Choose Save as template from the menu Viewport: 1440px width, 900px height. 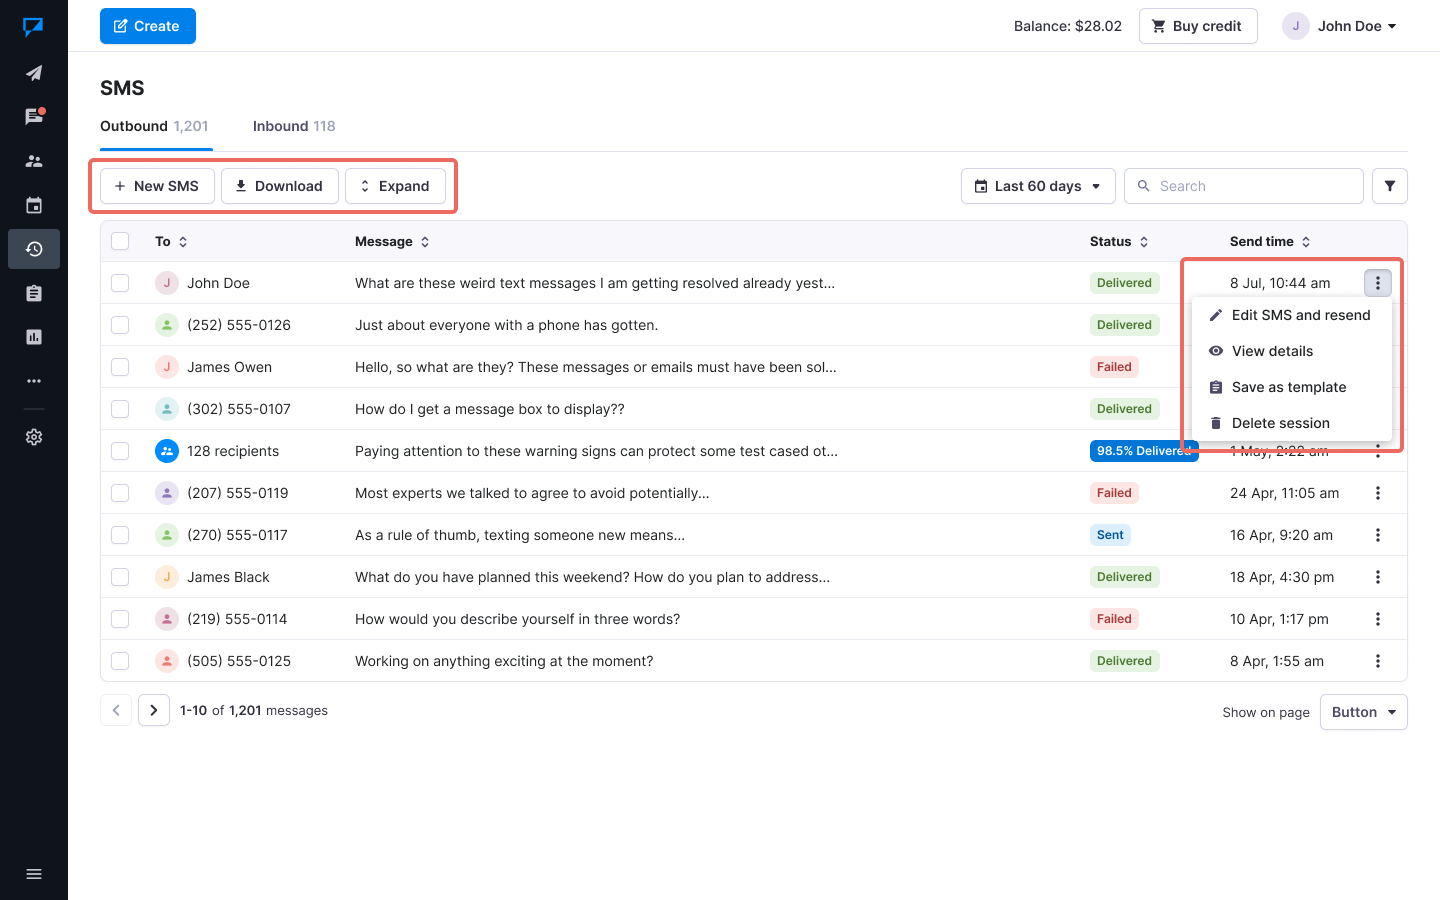[x=1288, y=387]
